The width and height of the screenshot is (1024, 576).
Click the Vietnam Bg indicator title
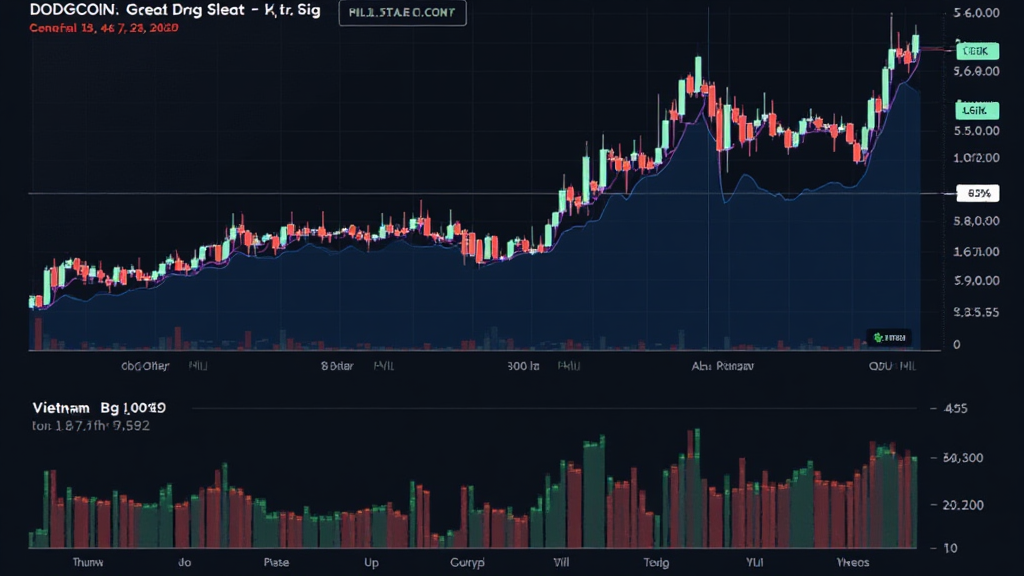pos(98,408)
